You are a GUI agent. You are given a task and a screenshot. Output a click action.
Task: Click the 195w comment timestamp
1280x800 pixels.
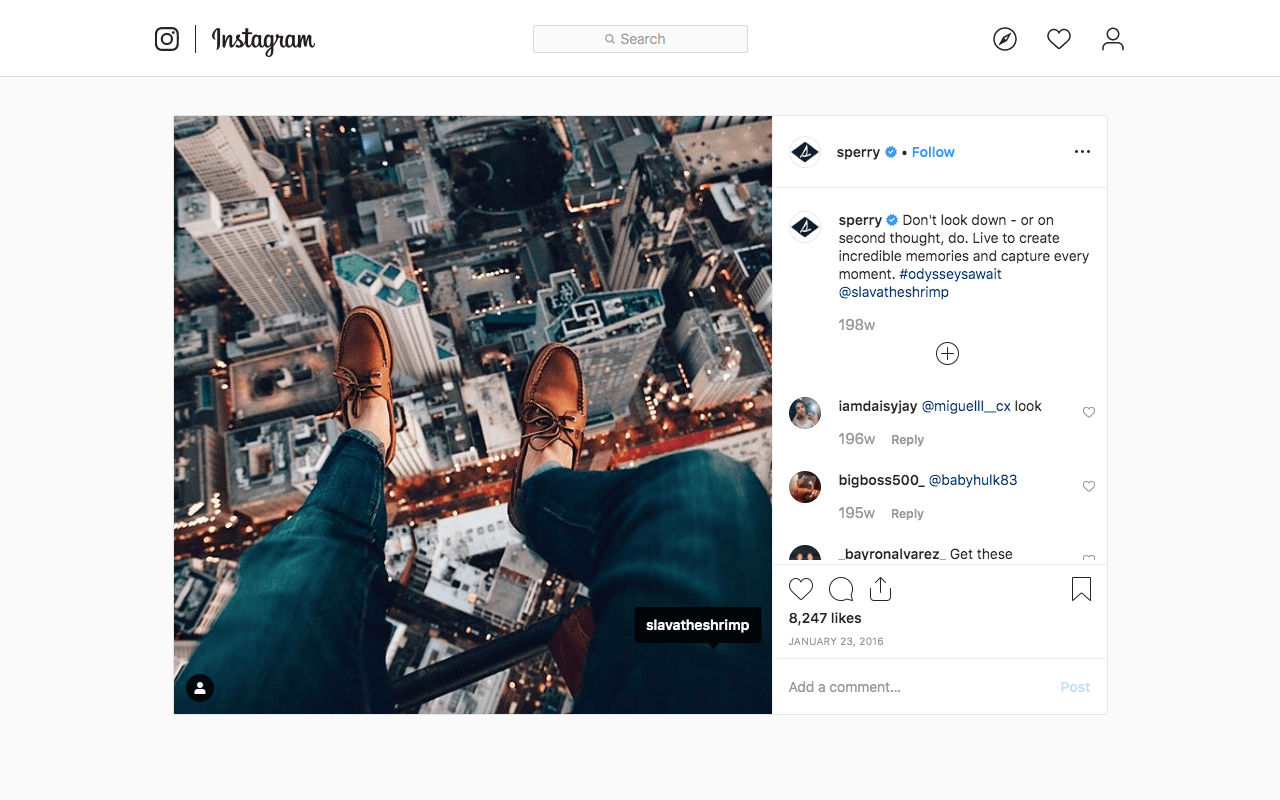click(857, 513)
